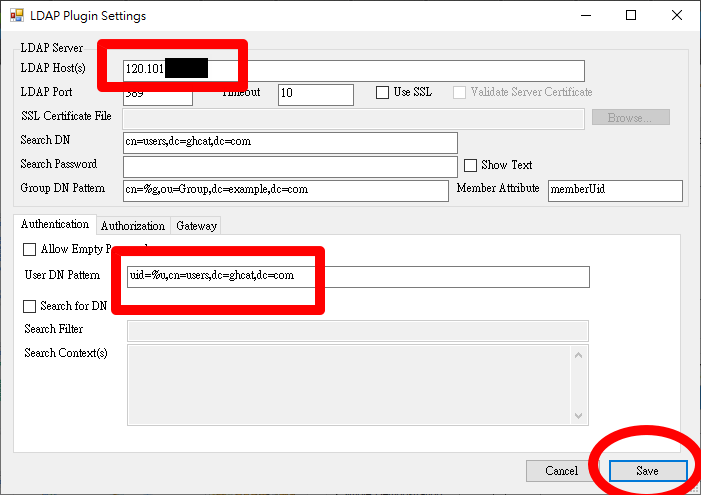Save the LDAP plugin settings

click(x=648, y=471)
